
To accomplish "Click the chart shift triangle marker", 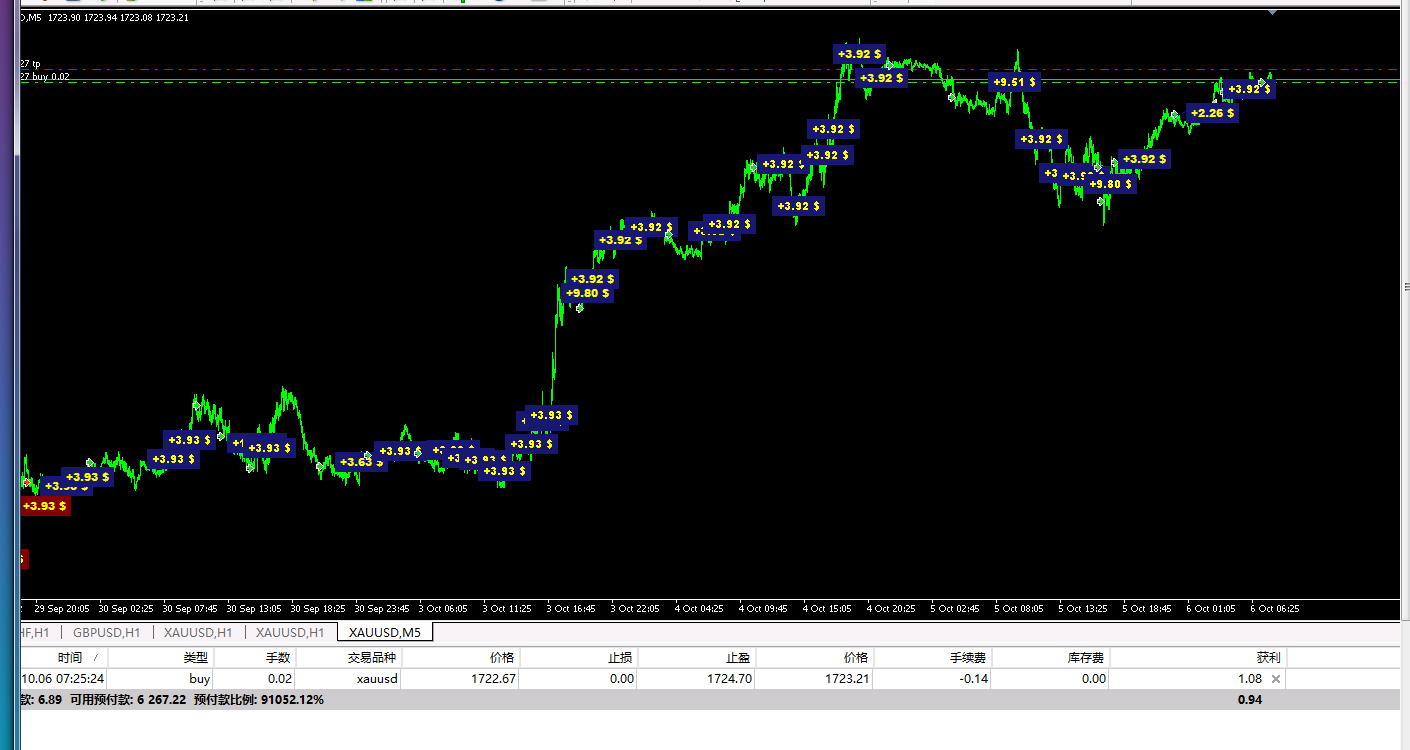I will [x=1272, y=12].
